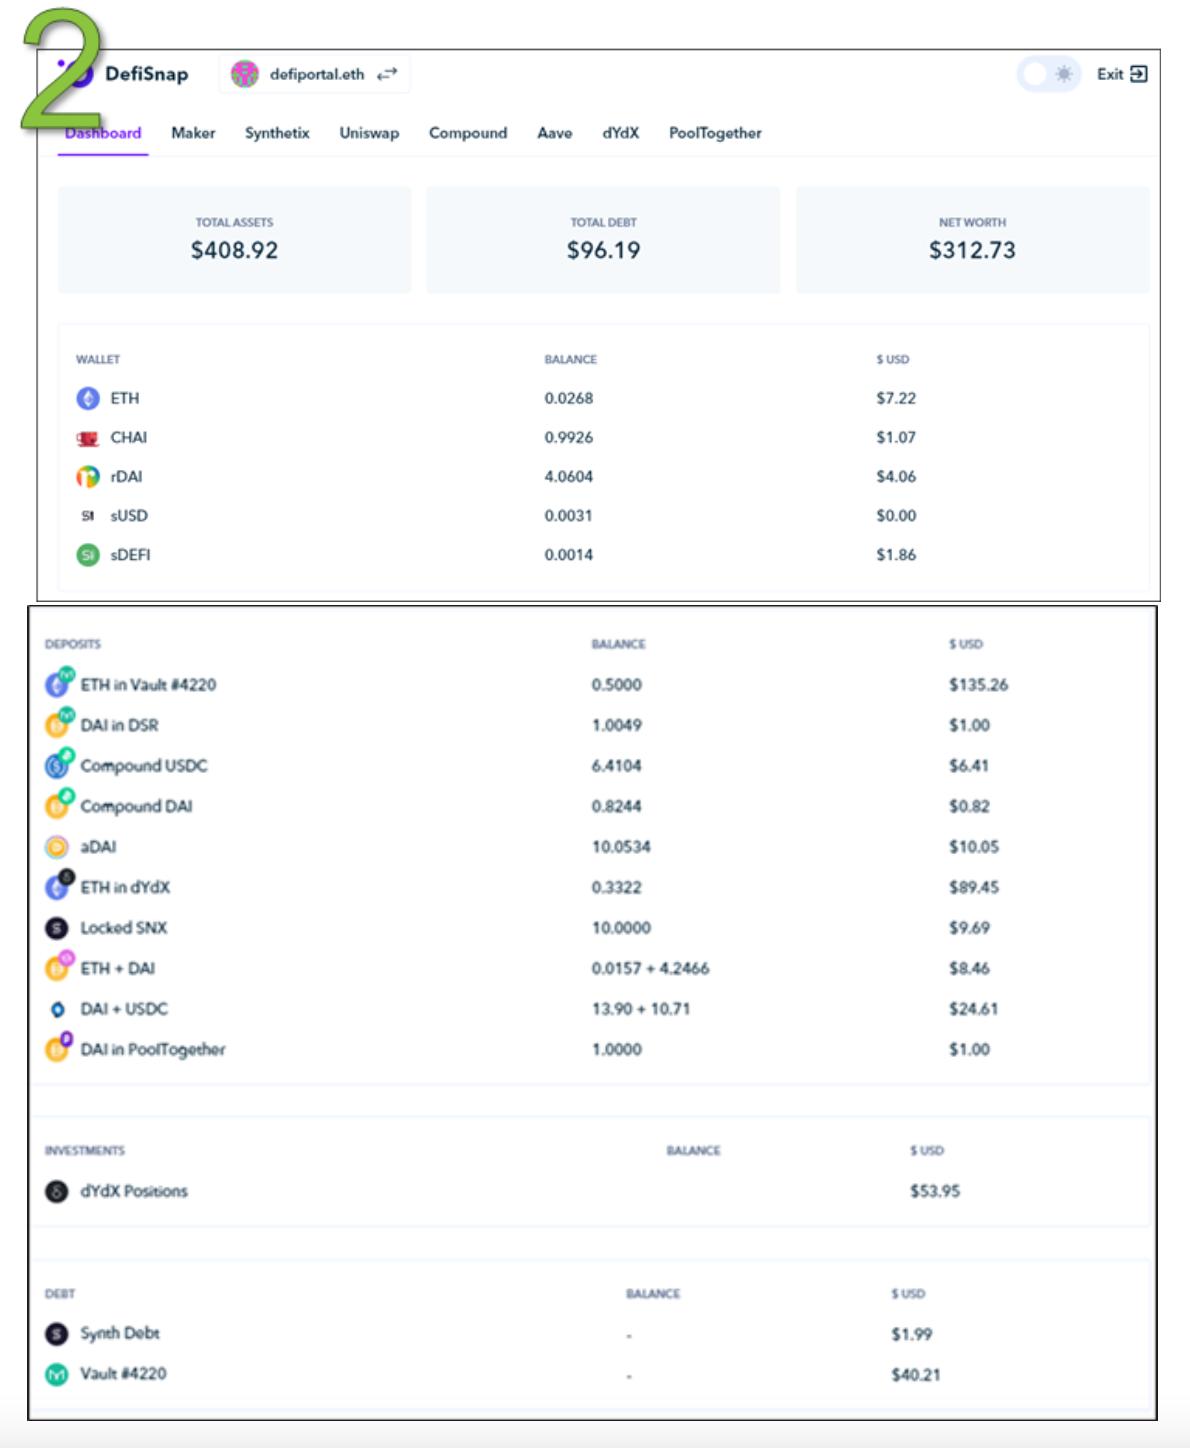
Task: Click the Exit button
Action: pyautogui.click(x=1121, y=74)
